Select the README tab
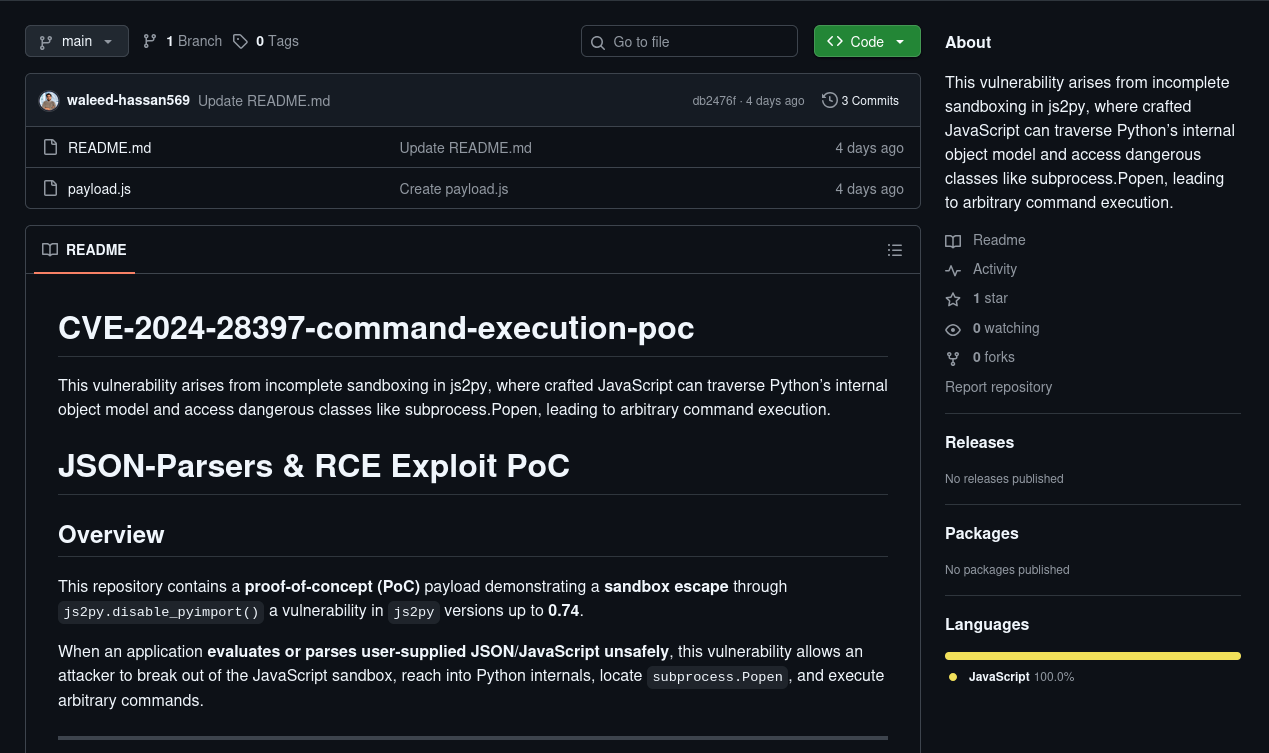Image resolution: width=1269 pixels, height=753 pixels. [85, 250]
